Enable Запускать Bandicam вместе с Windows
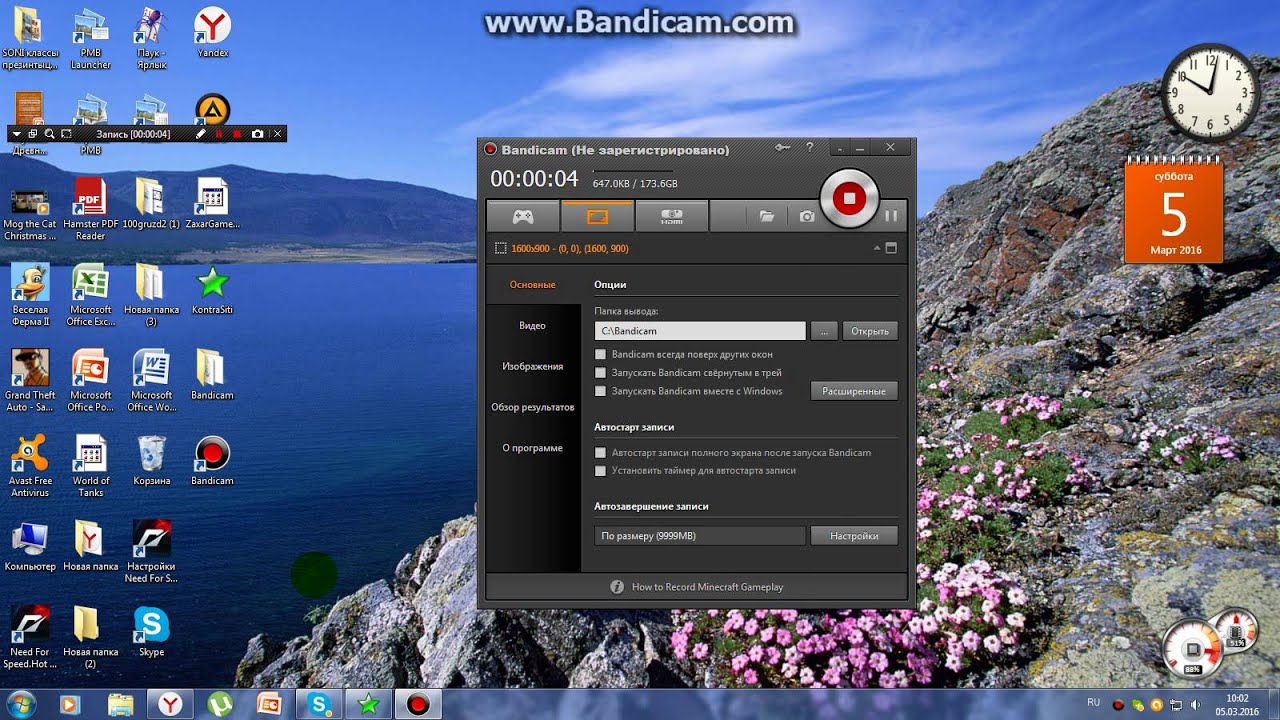Screen dimensions: 1280x720 [601, 391]
